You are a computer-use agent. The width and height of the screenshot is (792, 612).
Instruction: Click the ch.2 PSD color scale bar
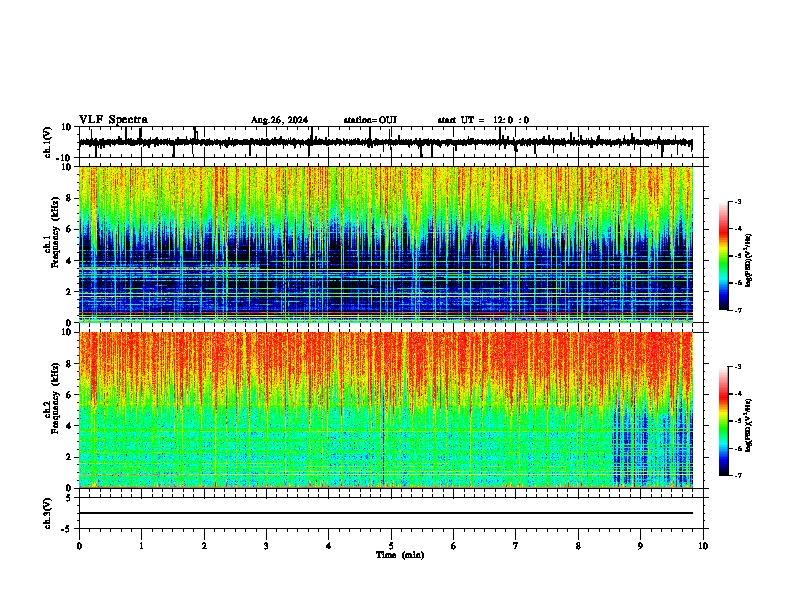coord(724,421)
